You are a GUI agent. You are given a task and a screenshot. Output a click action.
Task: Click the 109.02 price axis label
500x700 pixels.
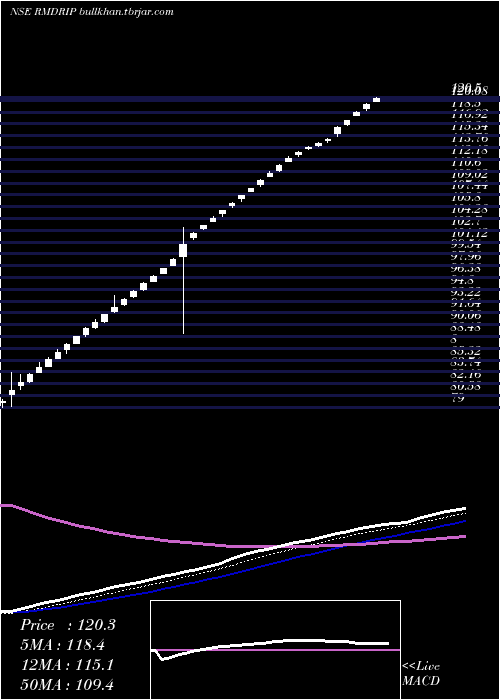[469, 175]
